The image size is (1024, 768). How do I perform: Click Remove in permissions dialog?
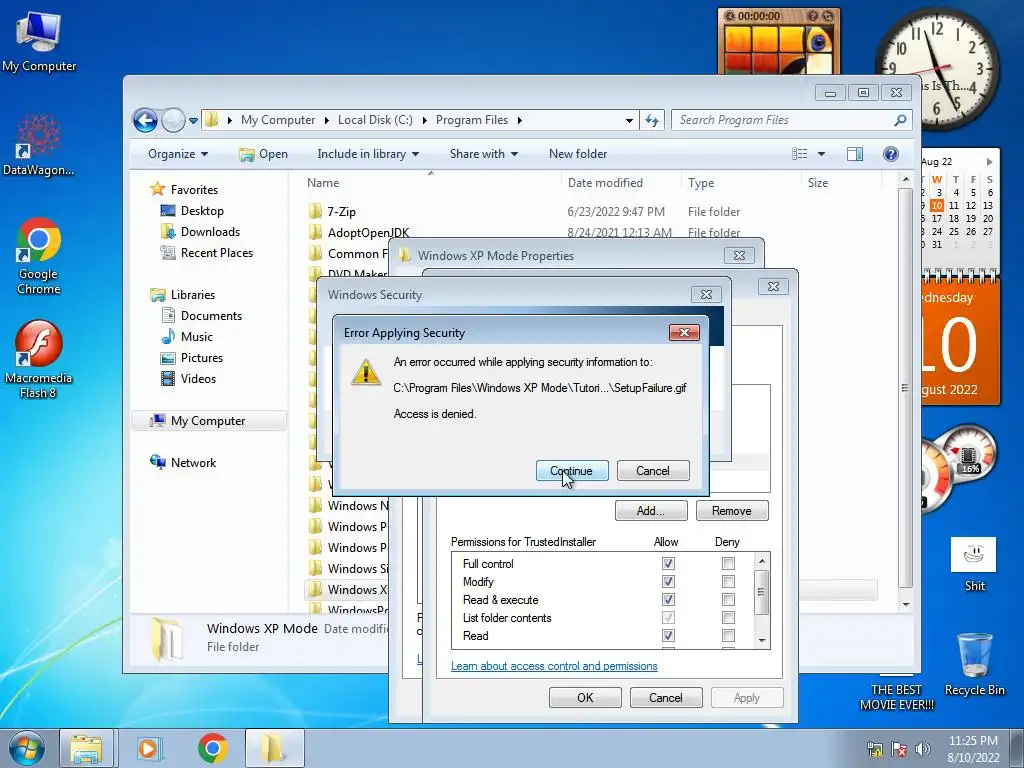pos(732,511)
